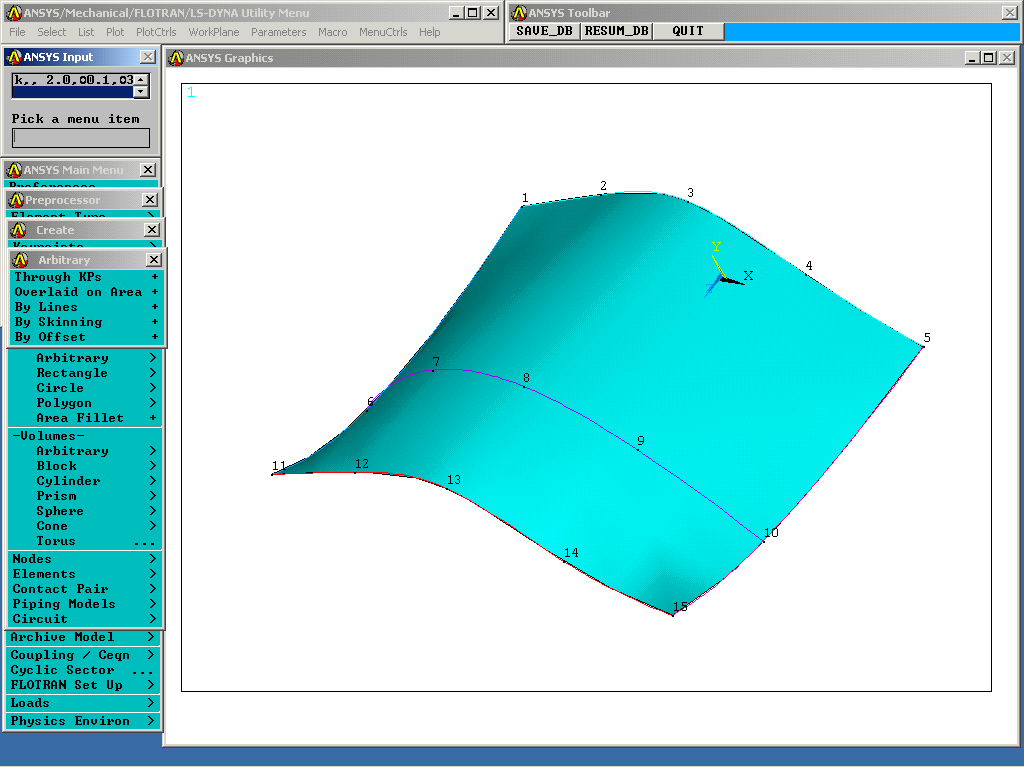Open the File menu
This screenshot has height=768, width=1024.
coord(17,32)
